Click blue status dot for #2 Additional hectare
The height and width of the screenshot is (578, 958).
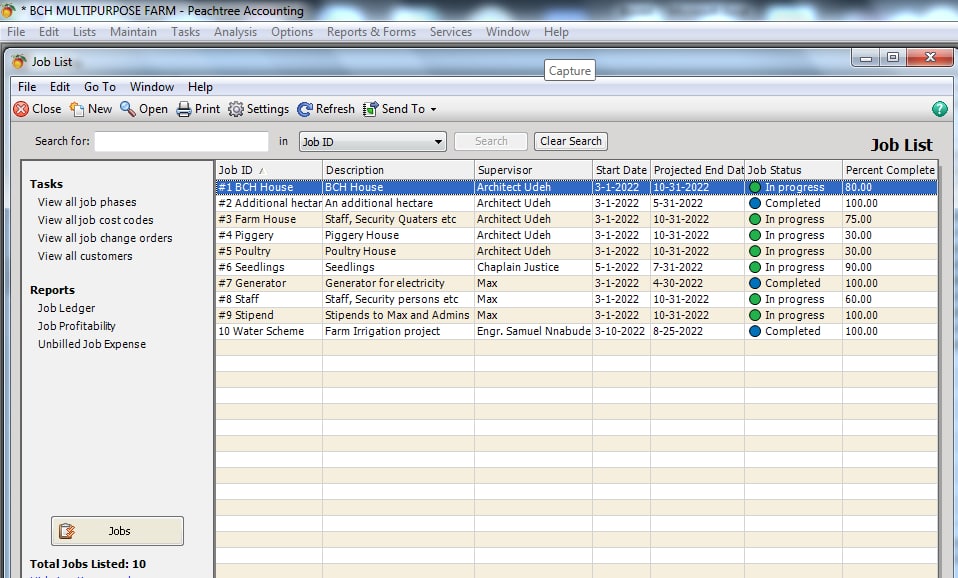(755, 203)
